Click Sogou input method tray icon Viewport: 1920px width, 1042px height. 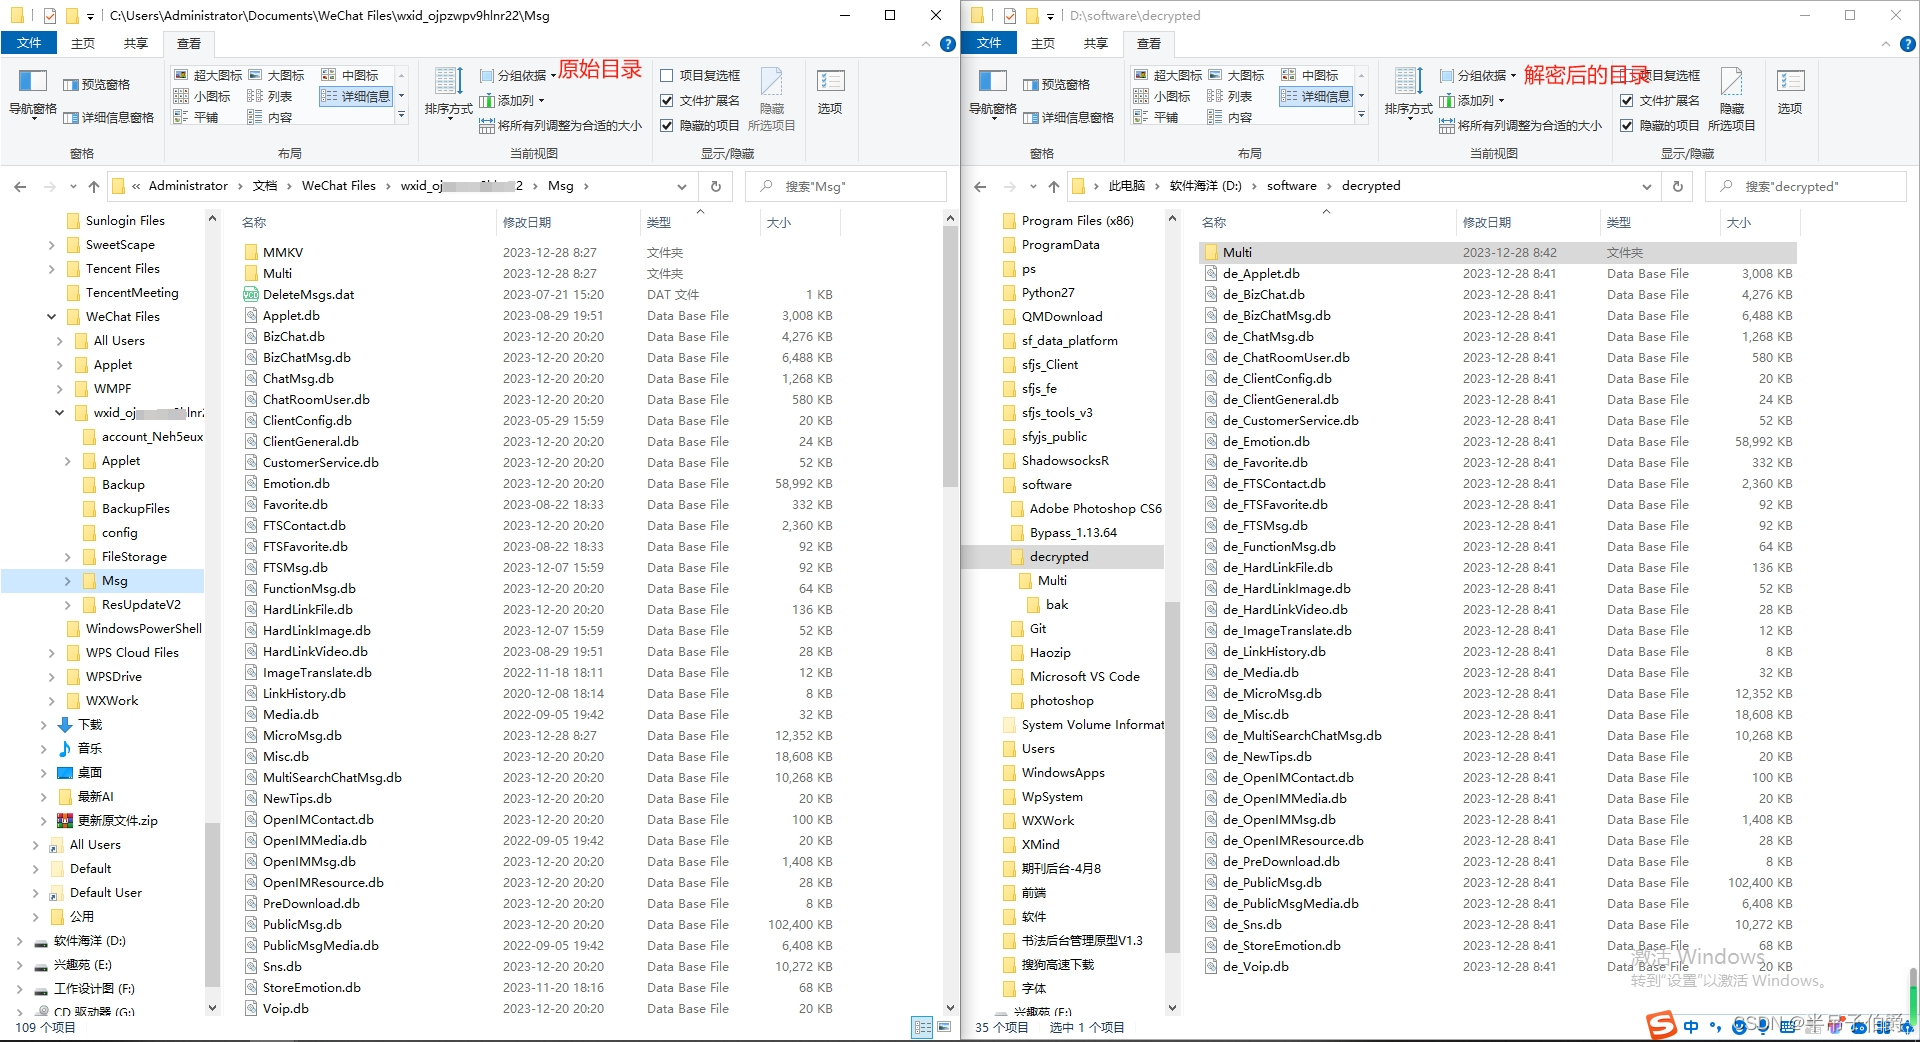[1662, 1025]
